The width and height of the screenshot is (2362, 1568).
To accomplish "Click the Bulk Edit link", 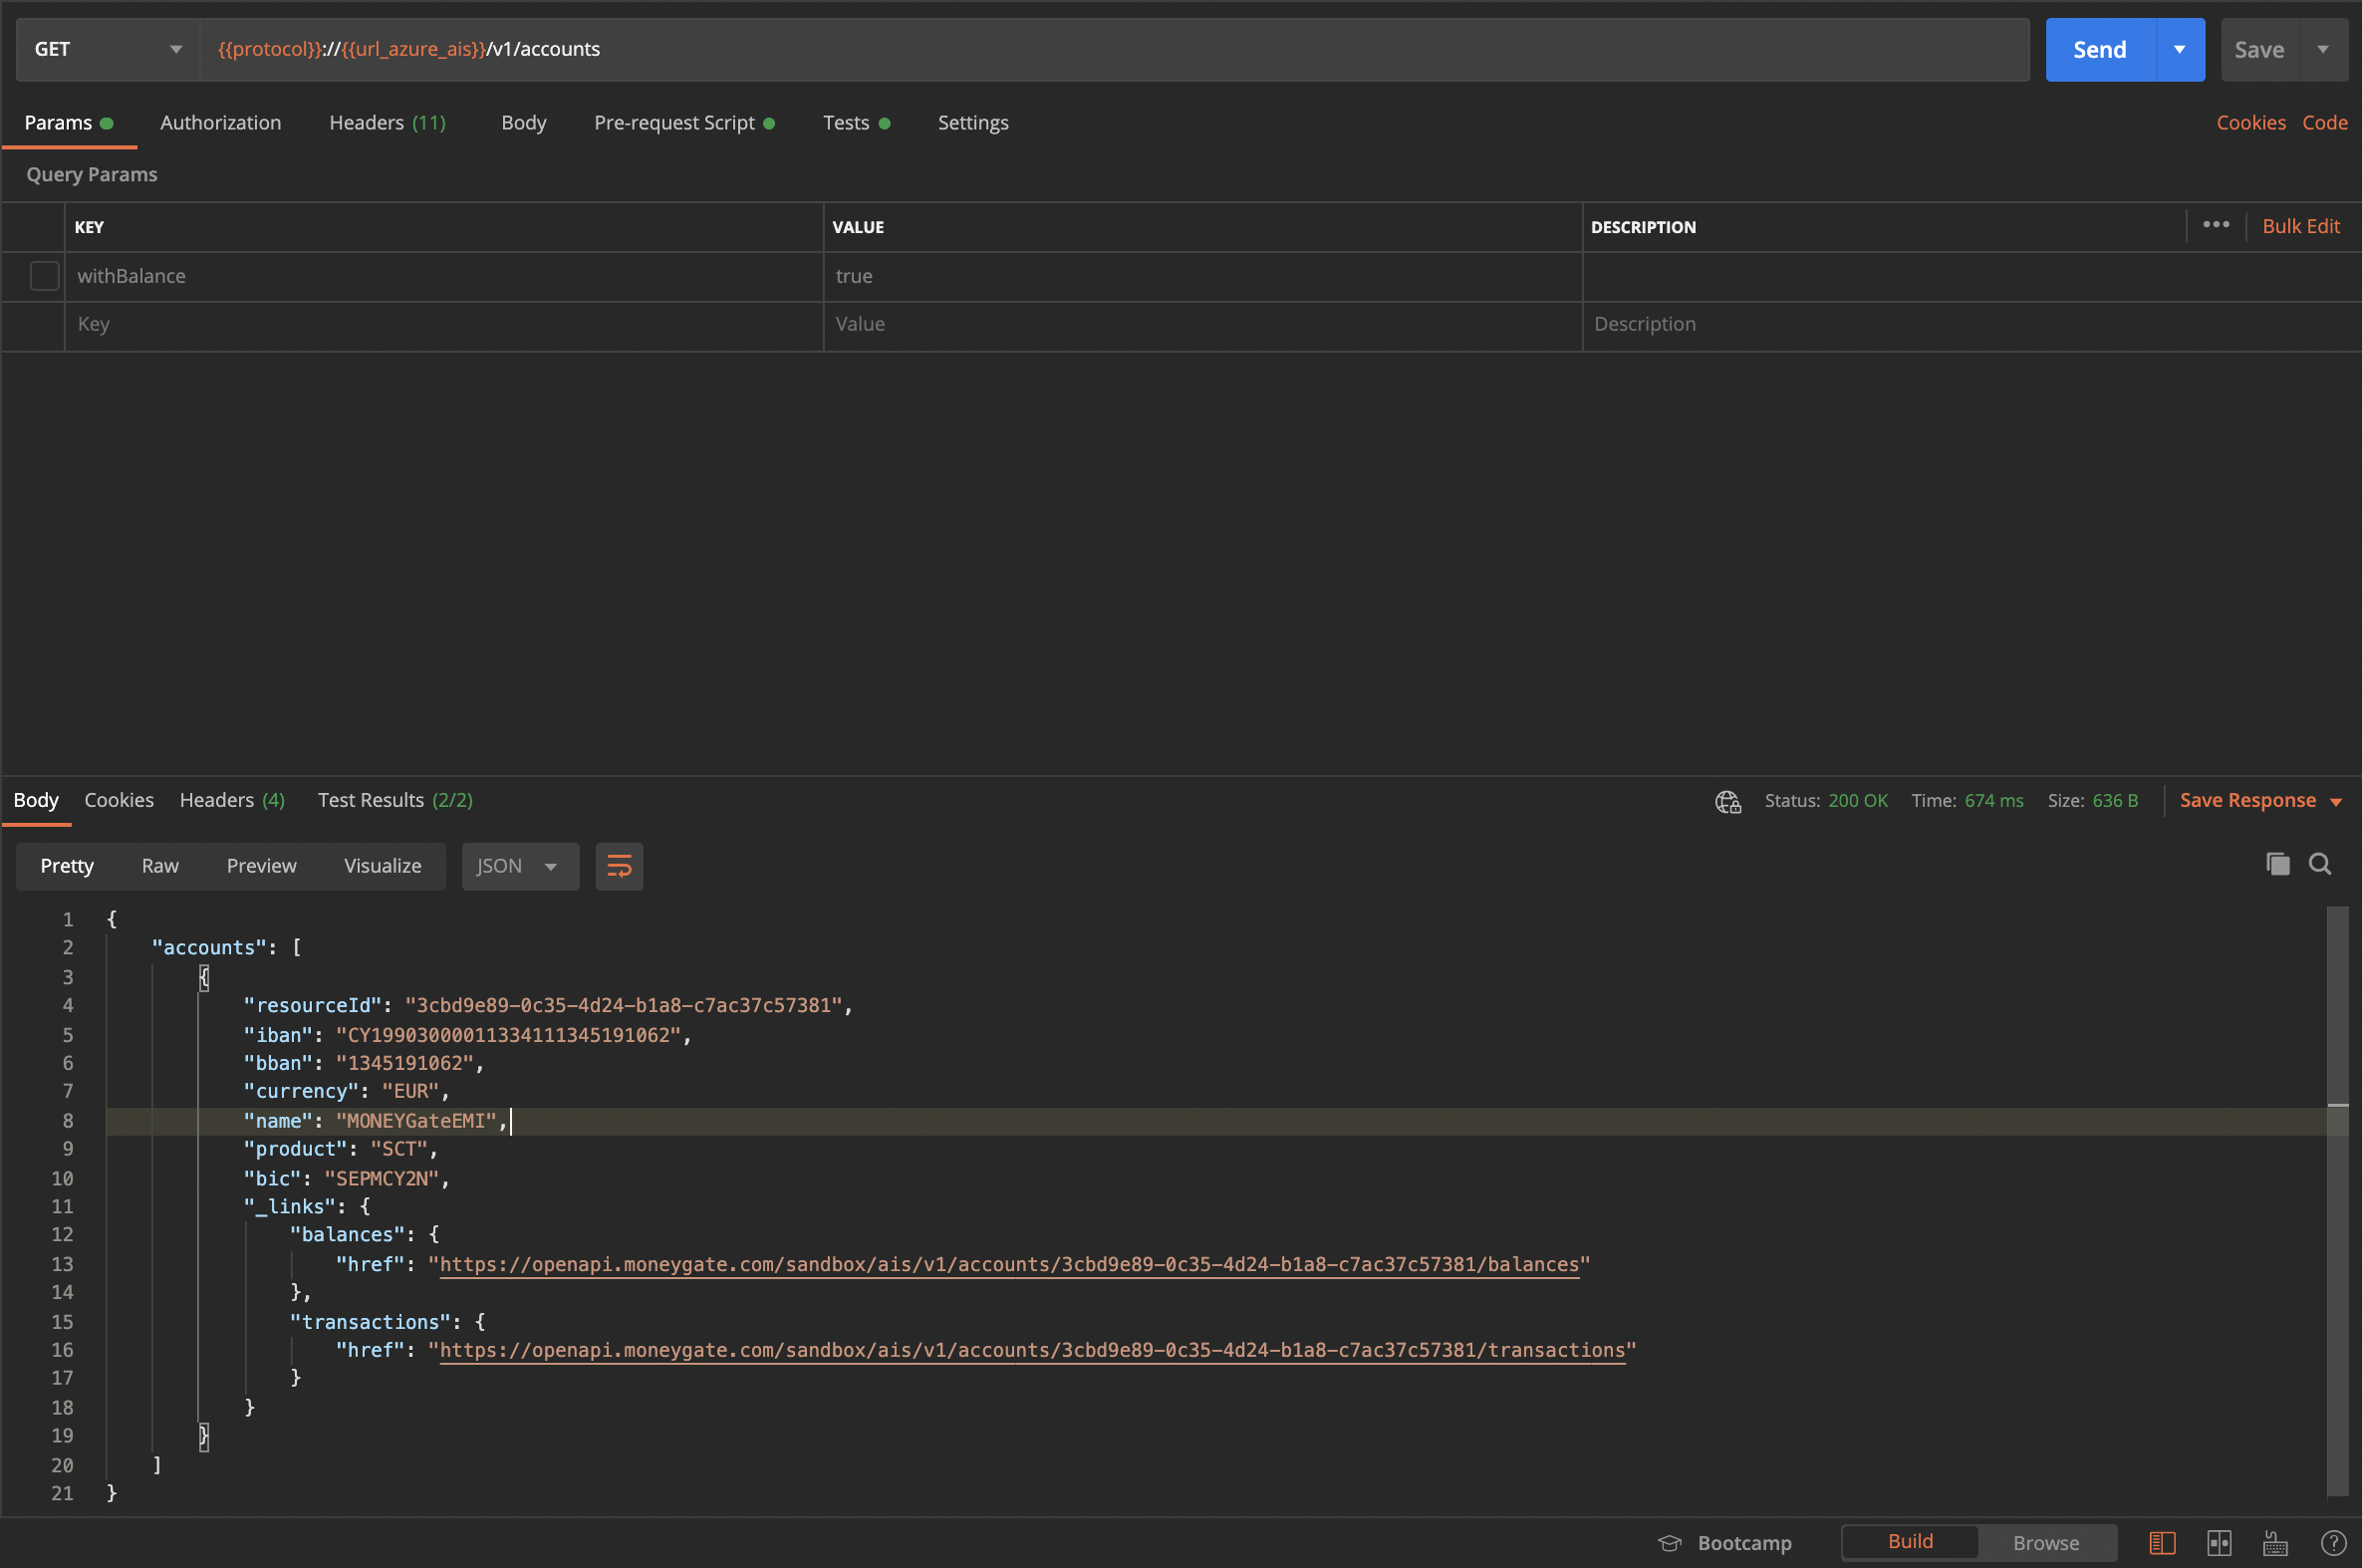I will [x=2300, y=226].
